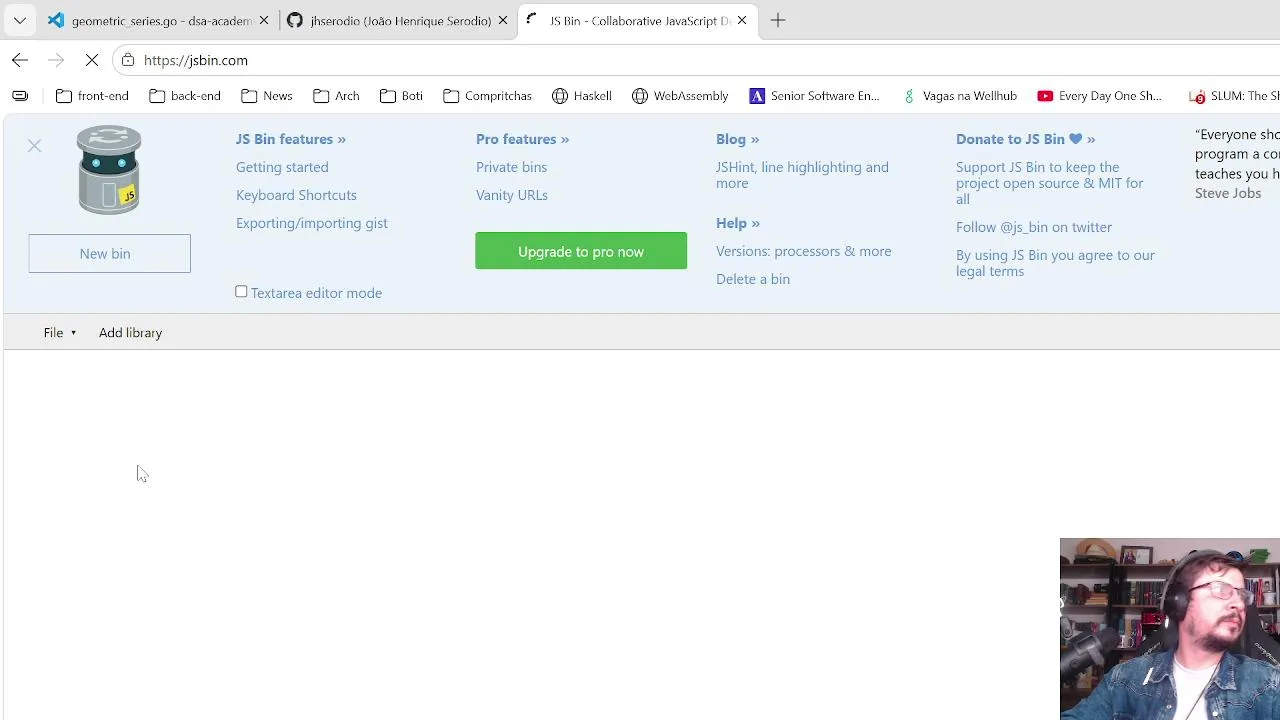Open Keyboard Shortcuts link

tap(296, 195)
